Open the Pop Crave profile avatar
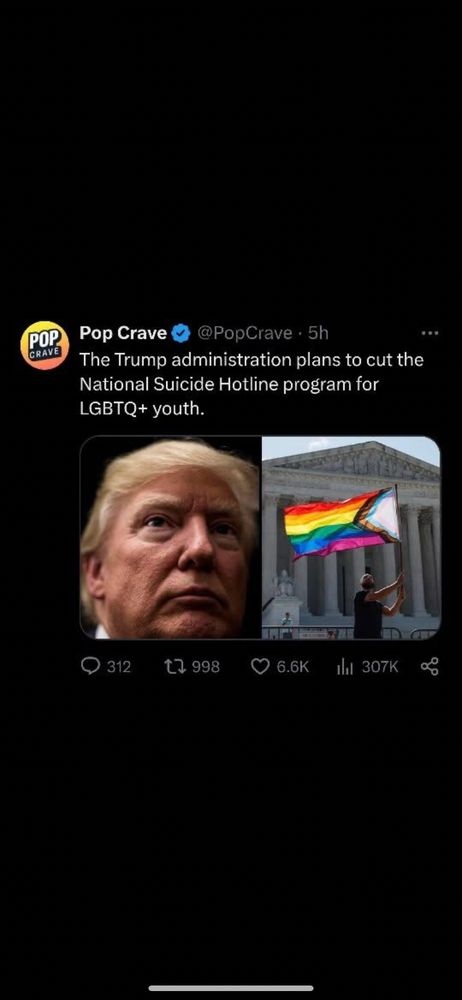 tap(45, 346)
